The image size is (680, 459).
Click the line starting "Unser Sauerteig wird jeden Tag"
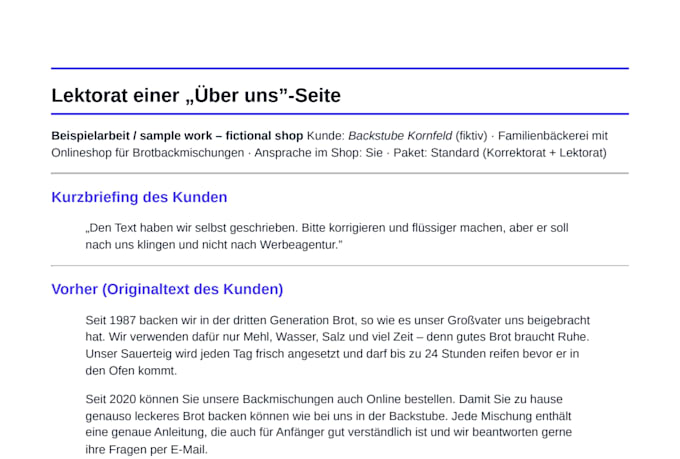[x=332, y=354]
